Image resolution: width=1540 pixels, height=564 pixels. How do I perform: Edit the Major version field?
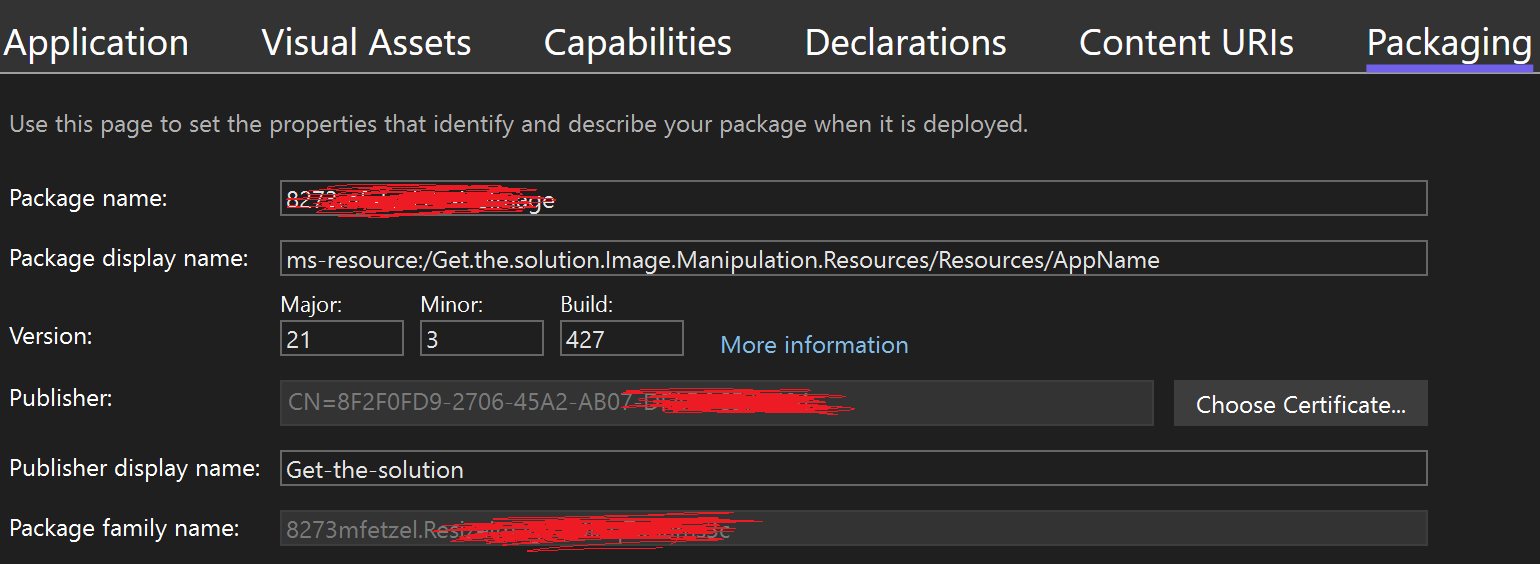[342, 338]
